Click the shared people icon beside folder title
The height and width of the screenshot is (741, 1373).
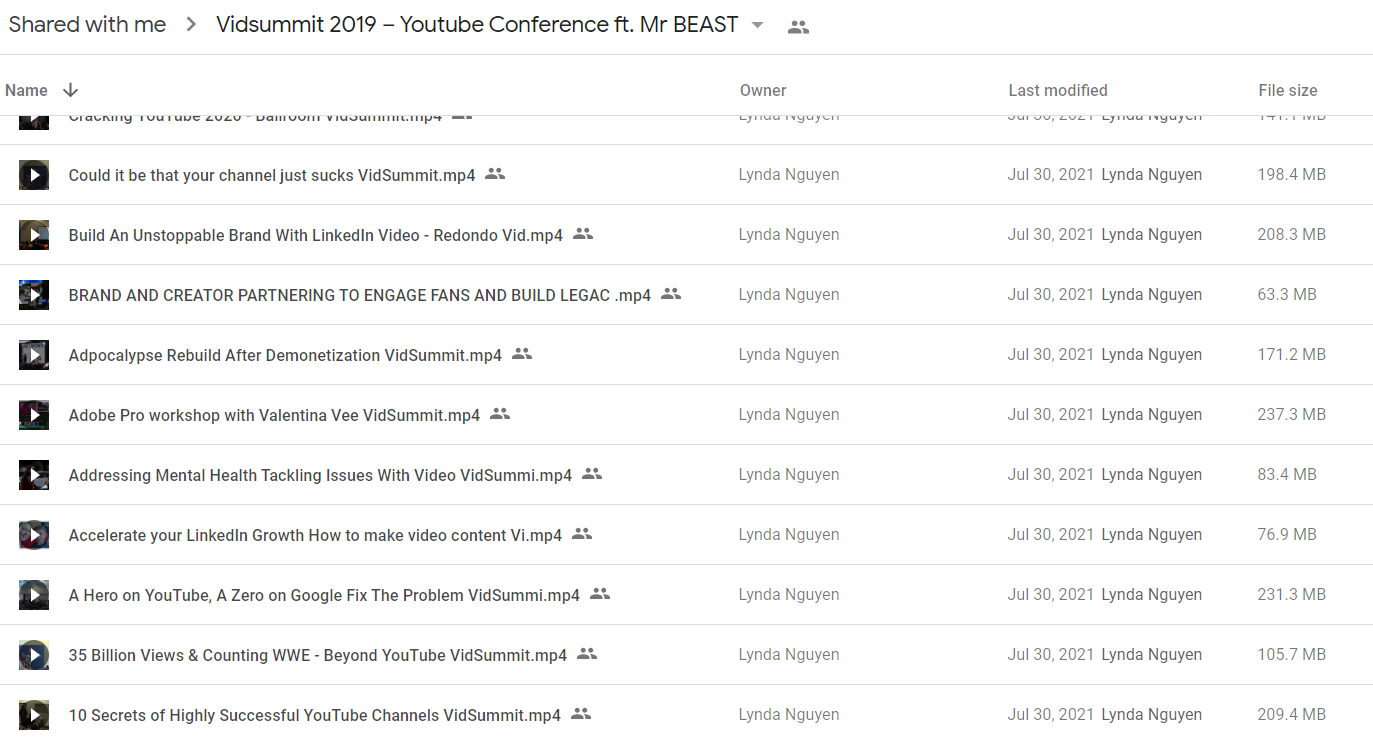(x=798, y=27)
